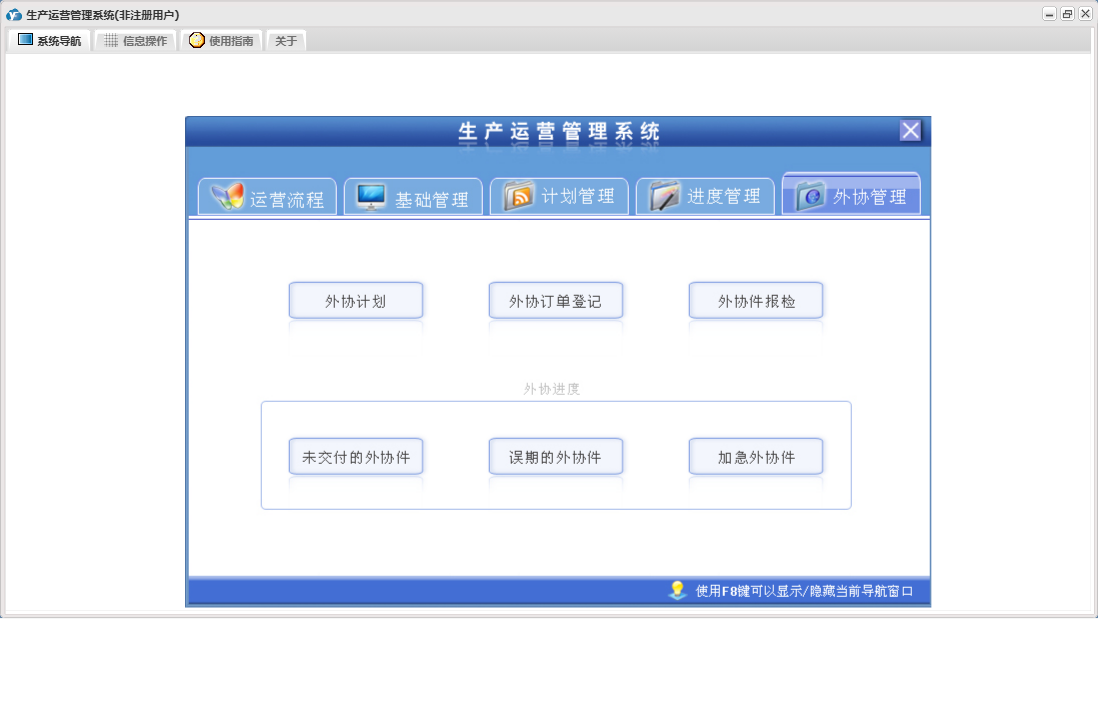The image size is (1098, 716).
Task: Click the butterfly icon on 运营流程 tab
Action: 228,197
